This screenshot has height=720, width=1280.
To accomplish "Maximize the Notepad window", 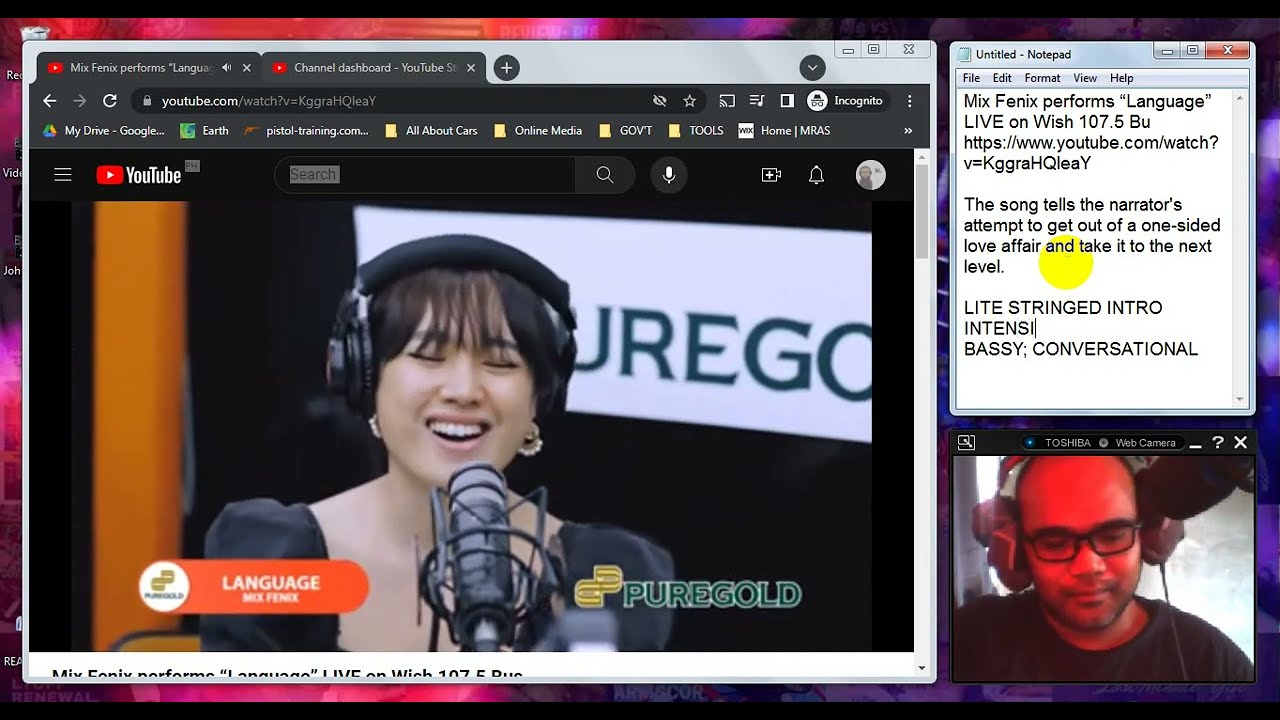I will point(1192,50).
